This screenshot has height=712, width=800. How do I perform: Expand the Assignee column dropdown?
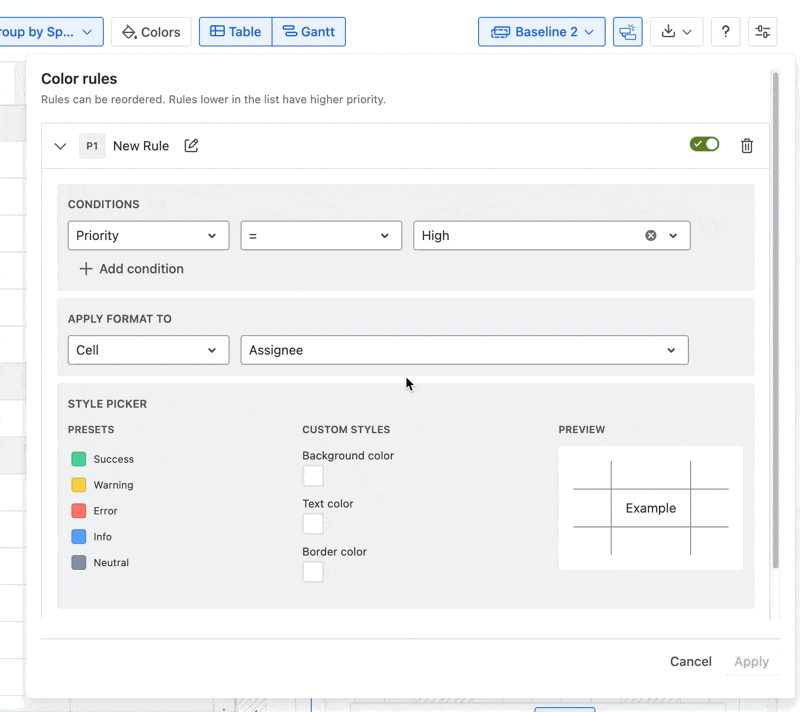pos(464,350)
